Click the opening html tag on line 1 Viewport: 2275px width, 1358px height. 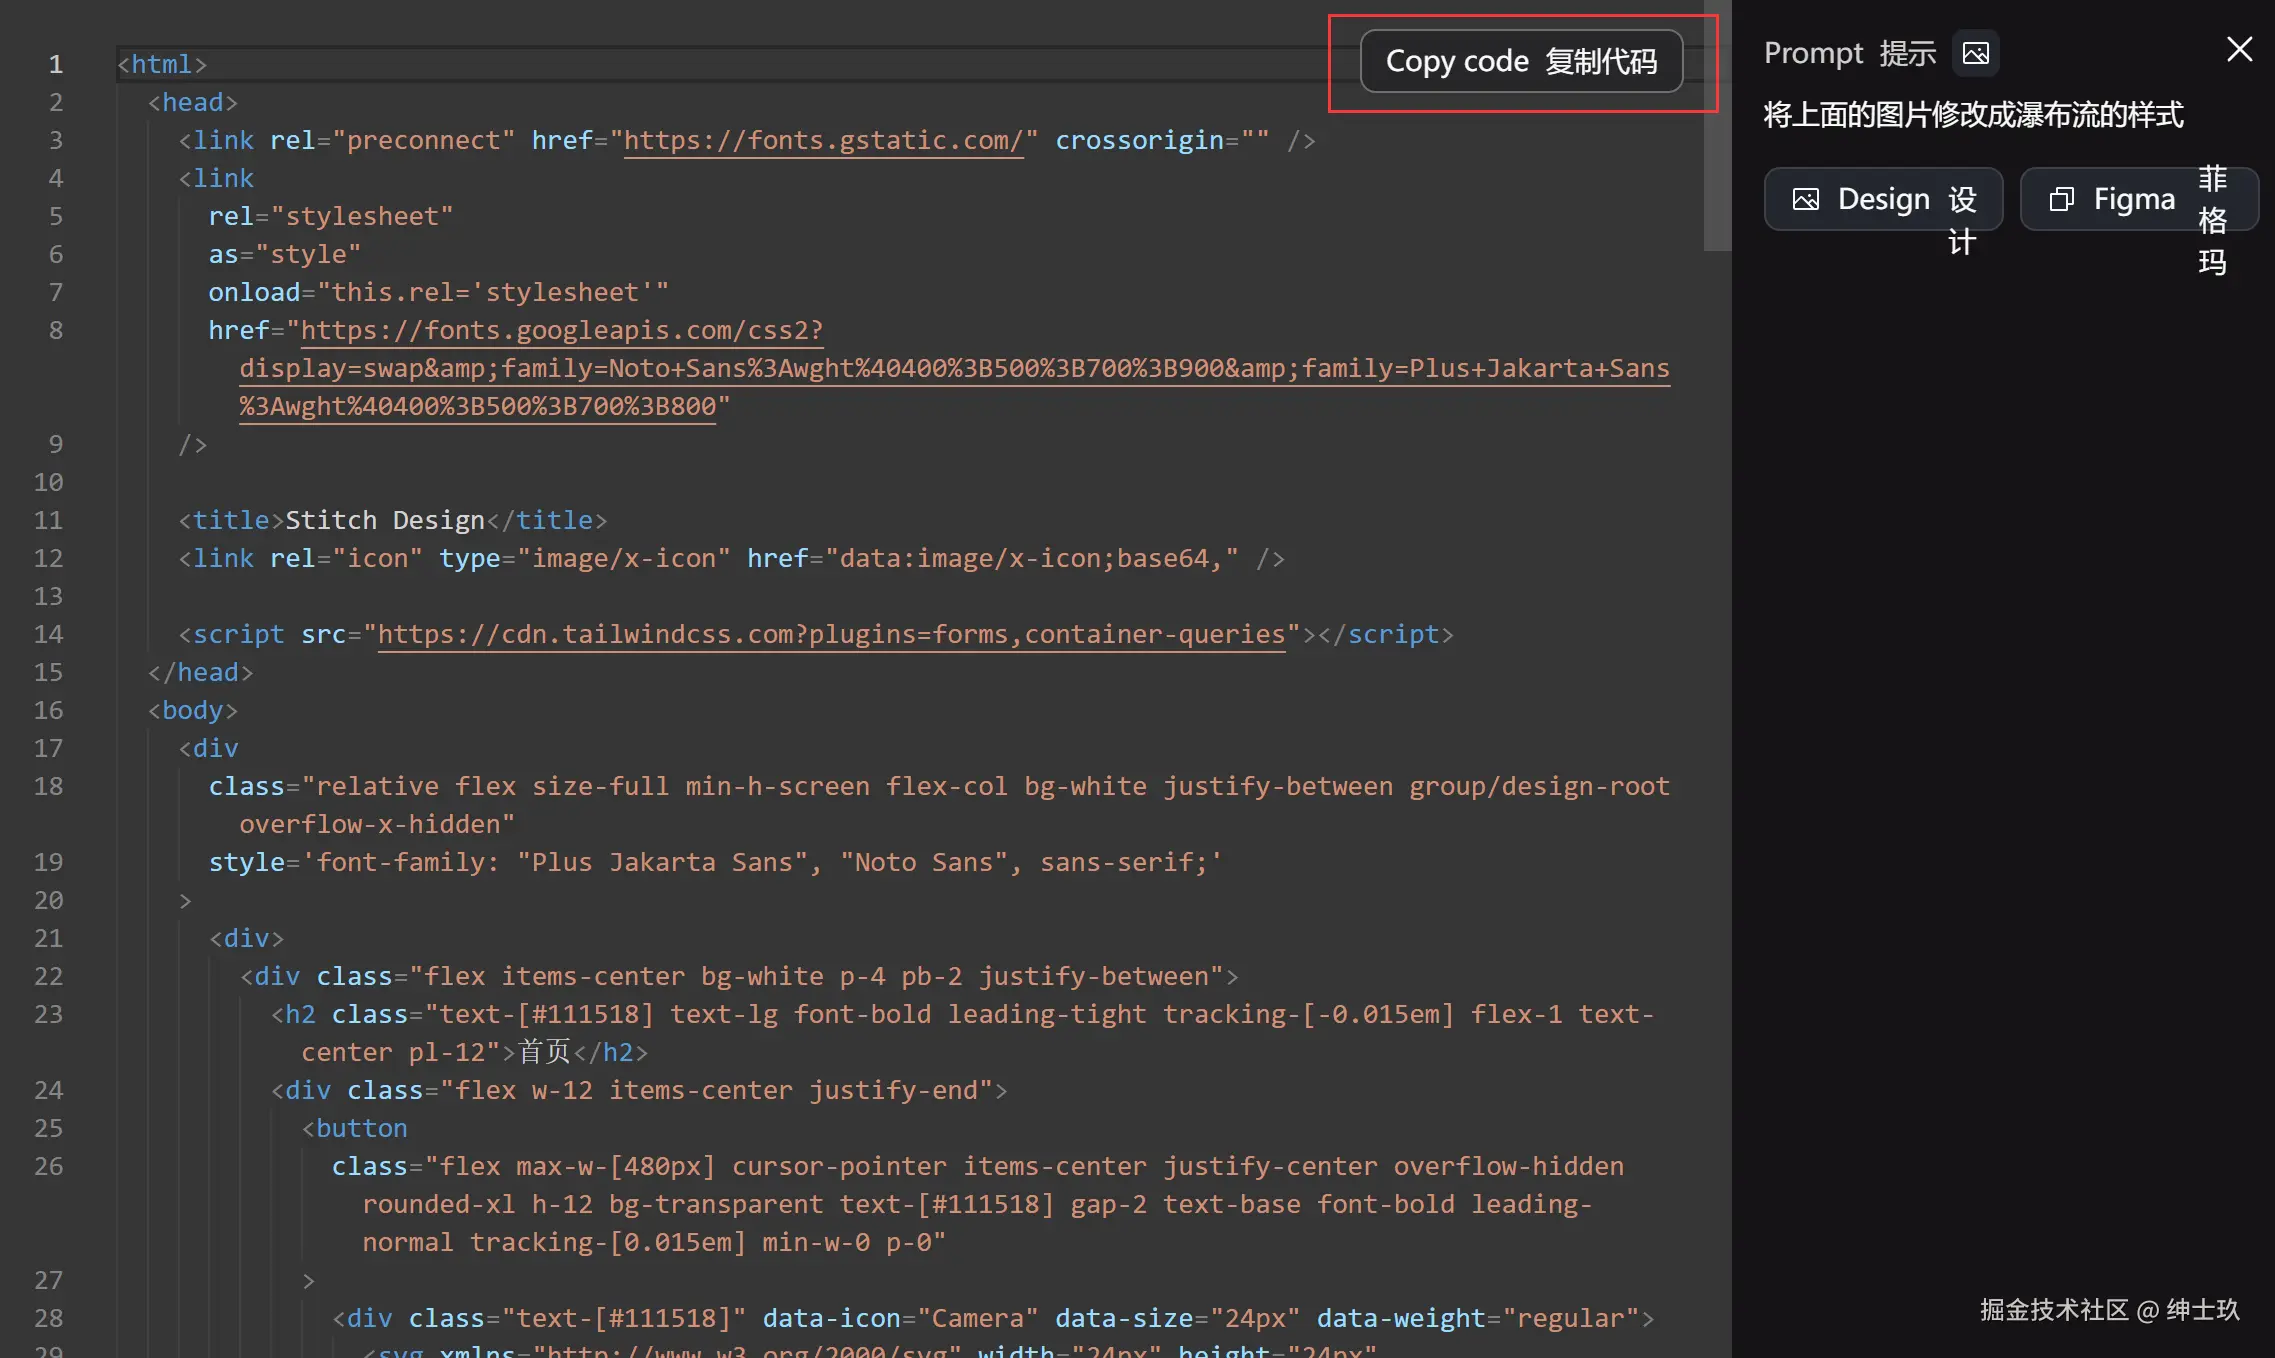click(x=161, y=64)
